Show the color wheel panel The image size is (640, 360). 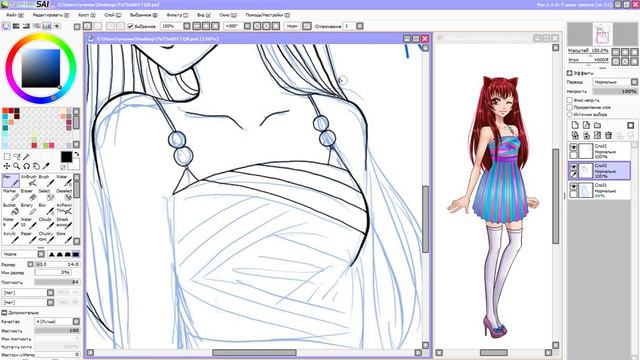[6, 26]
